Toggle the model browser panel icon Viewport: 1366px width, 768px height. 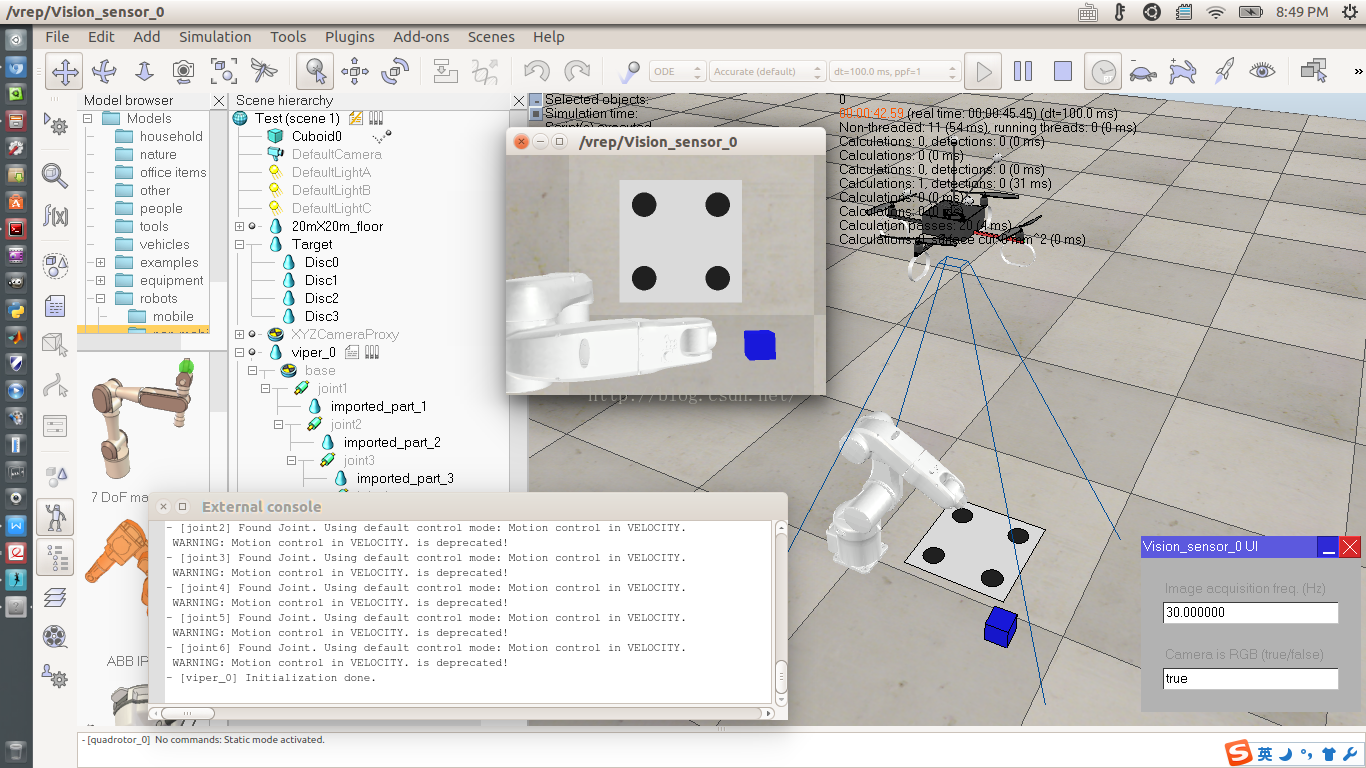pos(56,517)
